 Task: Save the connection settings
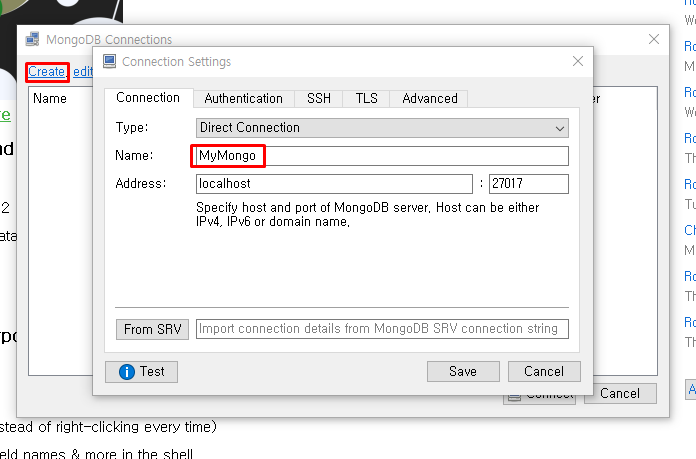[x=463, y=371]
